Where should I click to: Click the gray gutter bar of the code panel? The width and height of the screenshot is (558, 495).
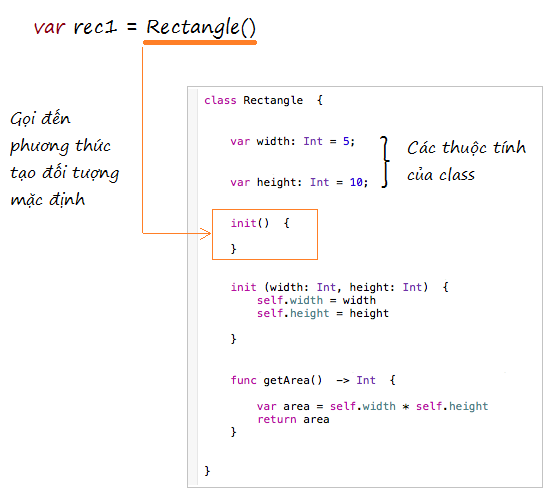[194, 287]
